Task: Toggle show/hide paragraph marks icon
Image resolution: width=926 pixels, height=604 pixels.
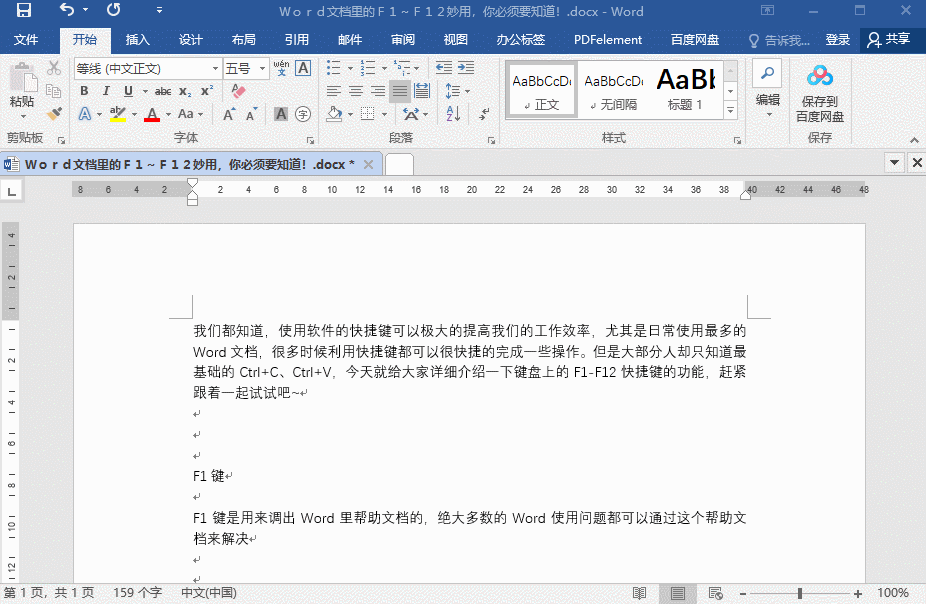Action: (x=484, y=113)
